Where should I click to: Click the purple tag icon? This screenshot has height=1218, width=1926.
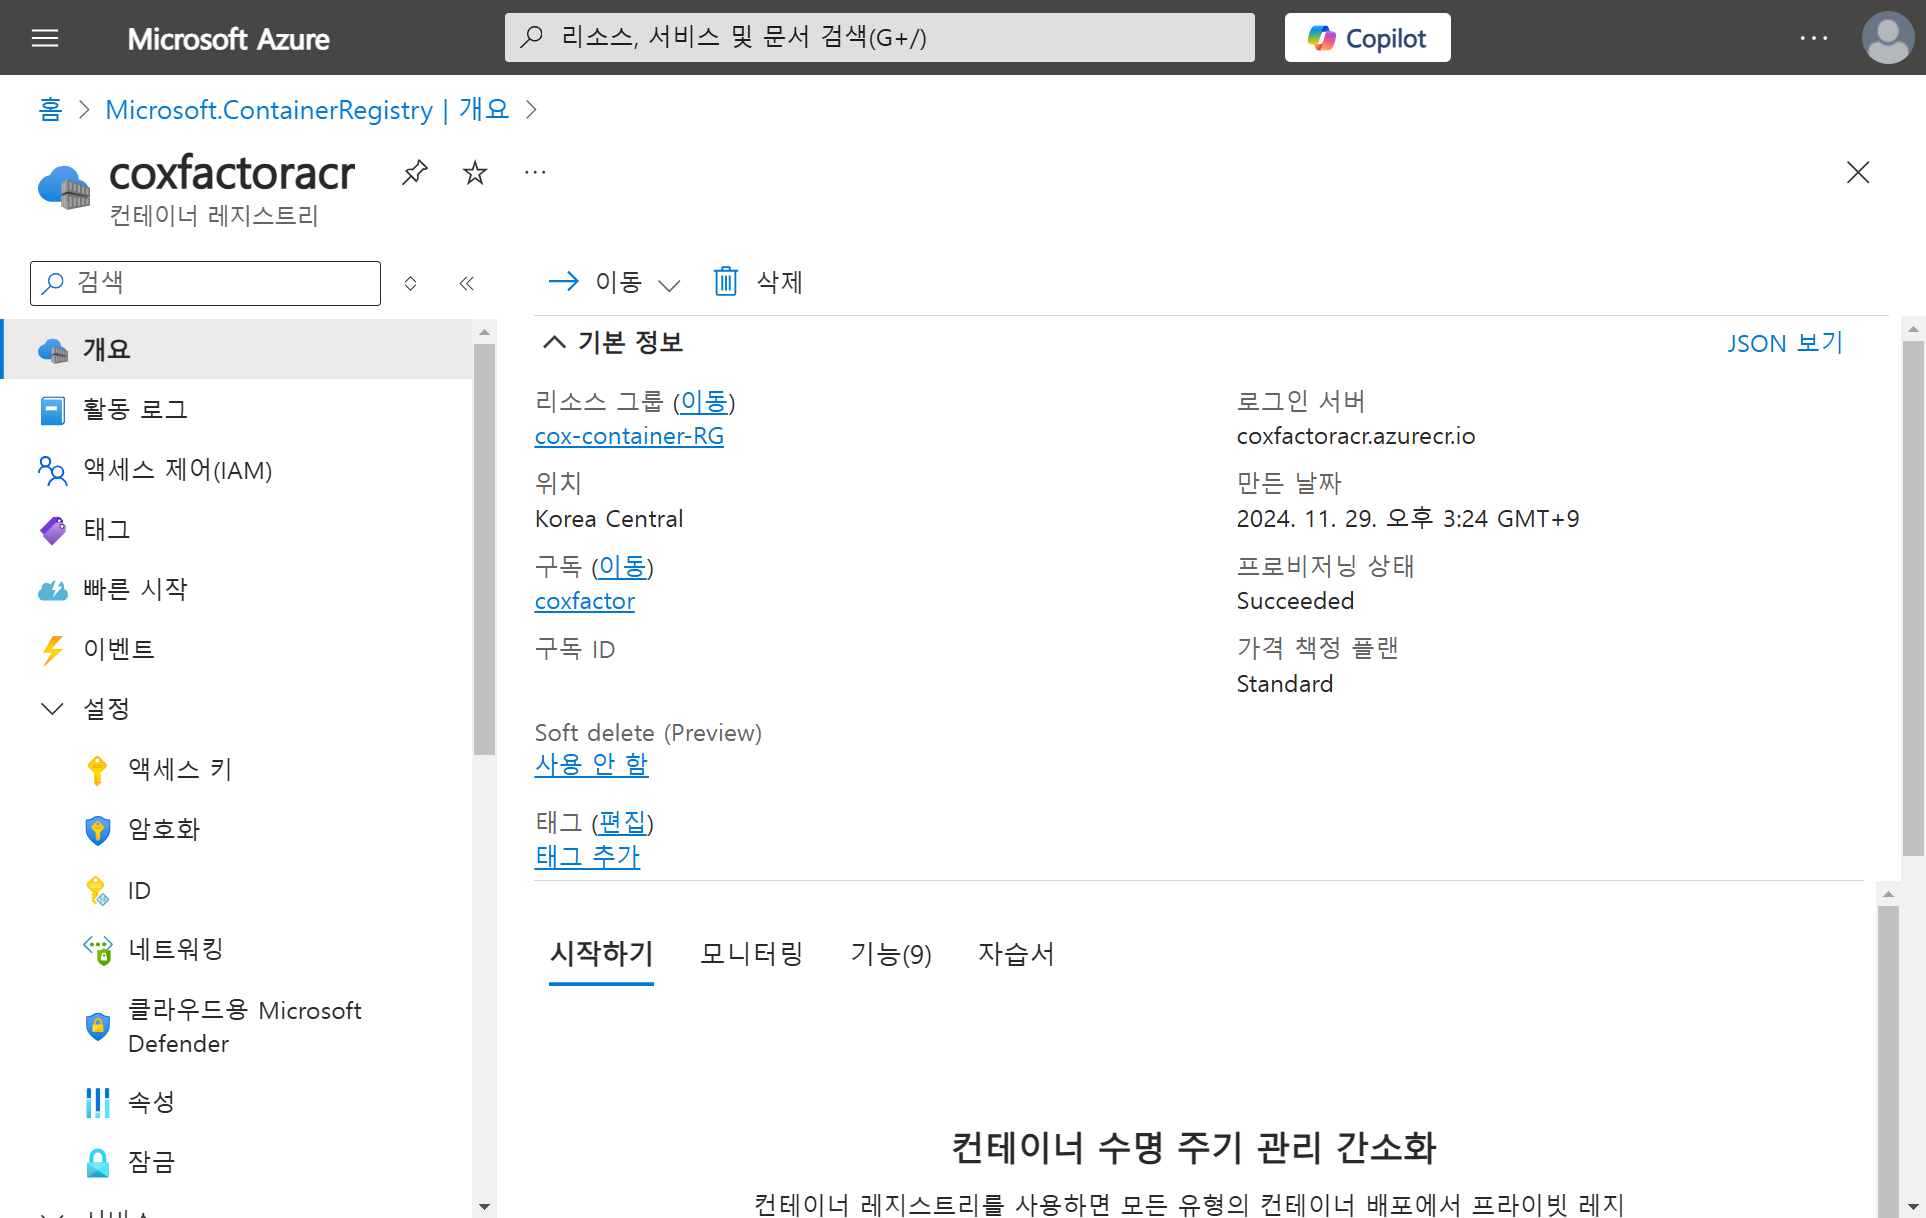click(53, 530)
